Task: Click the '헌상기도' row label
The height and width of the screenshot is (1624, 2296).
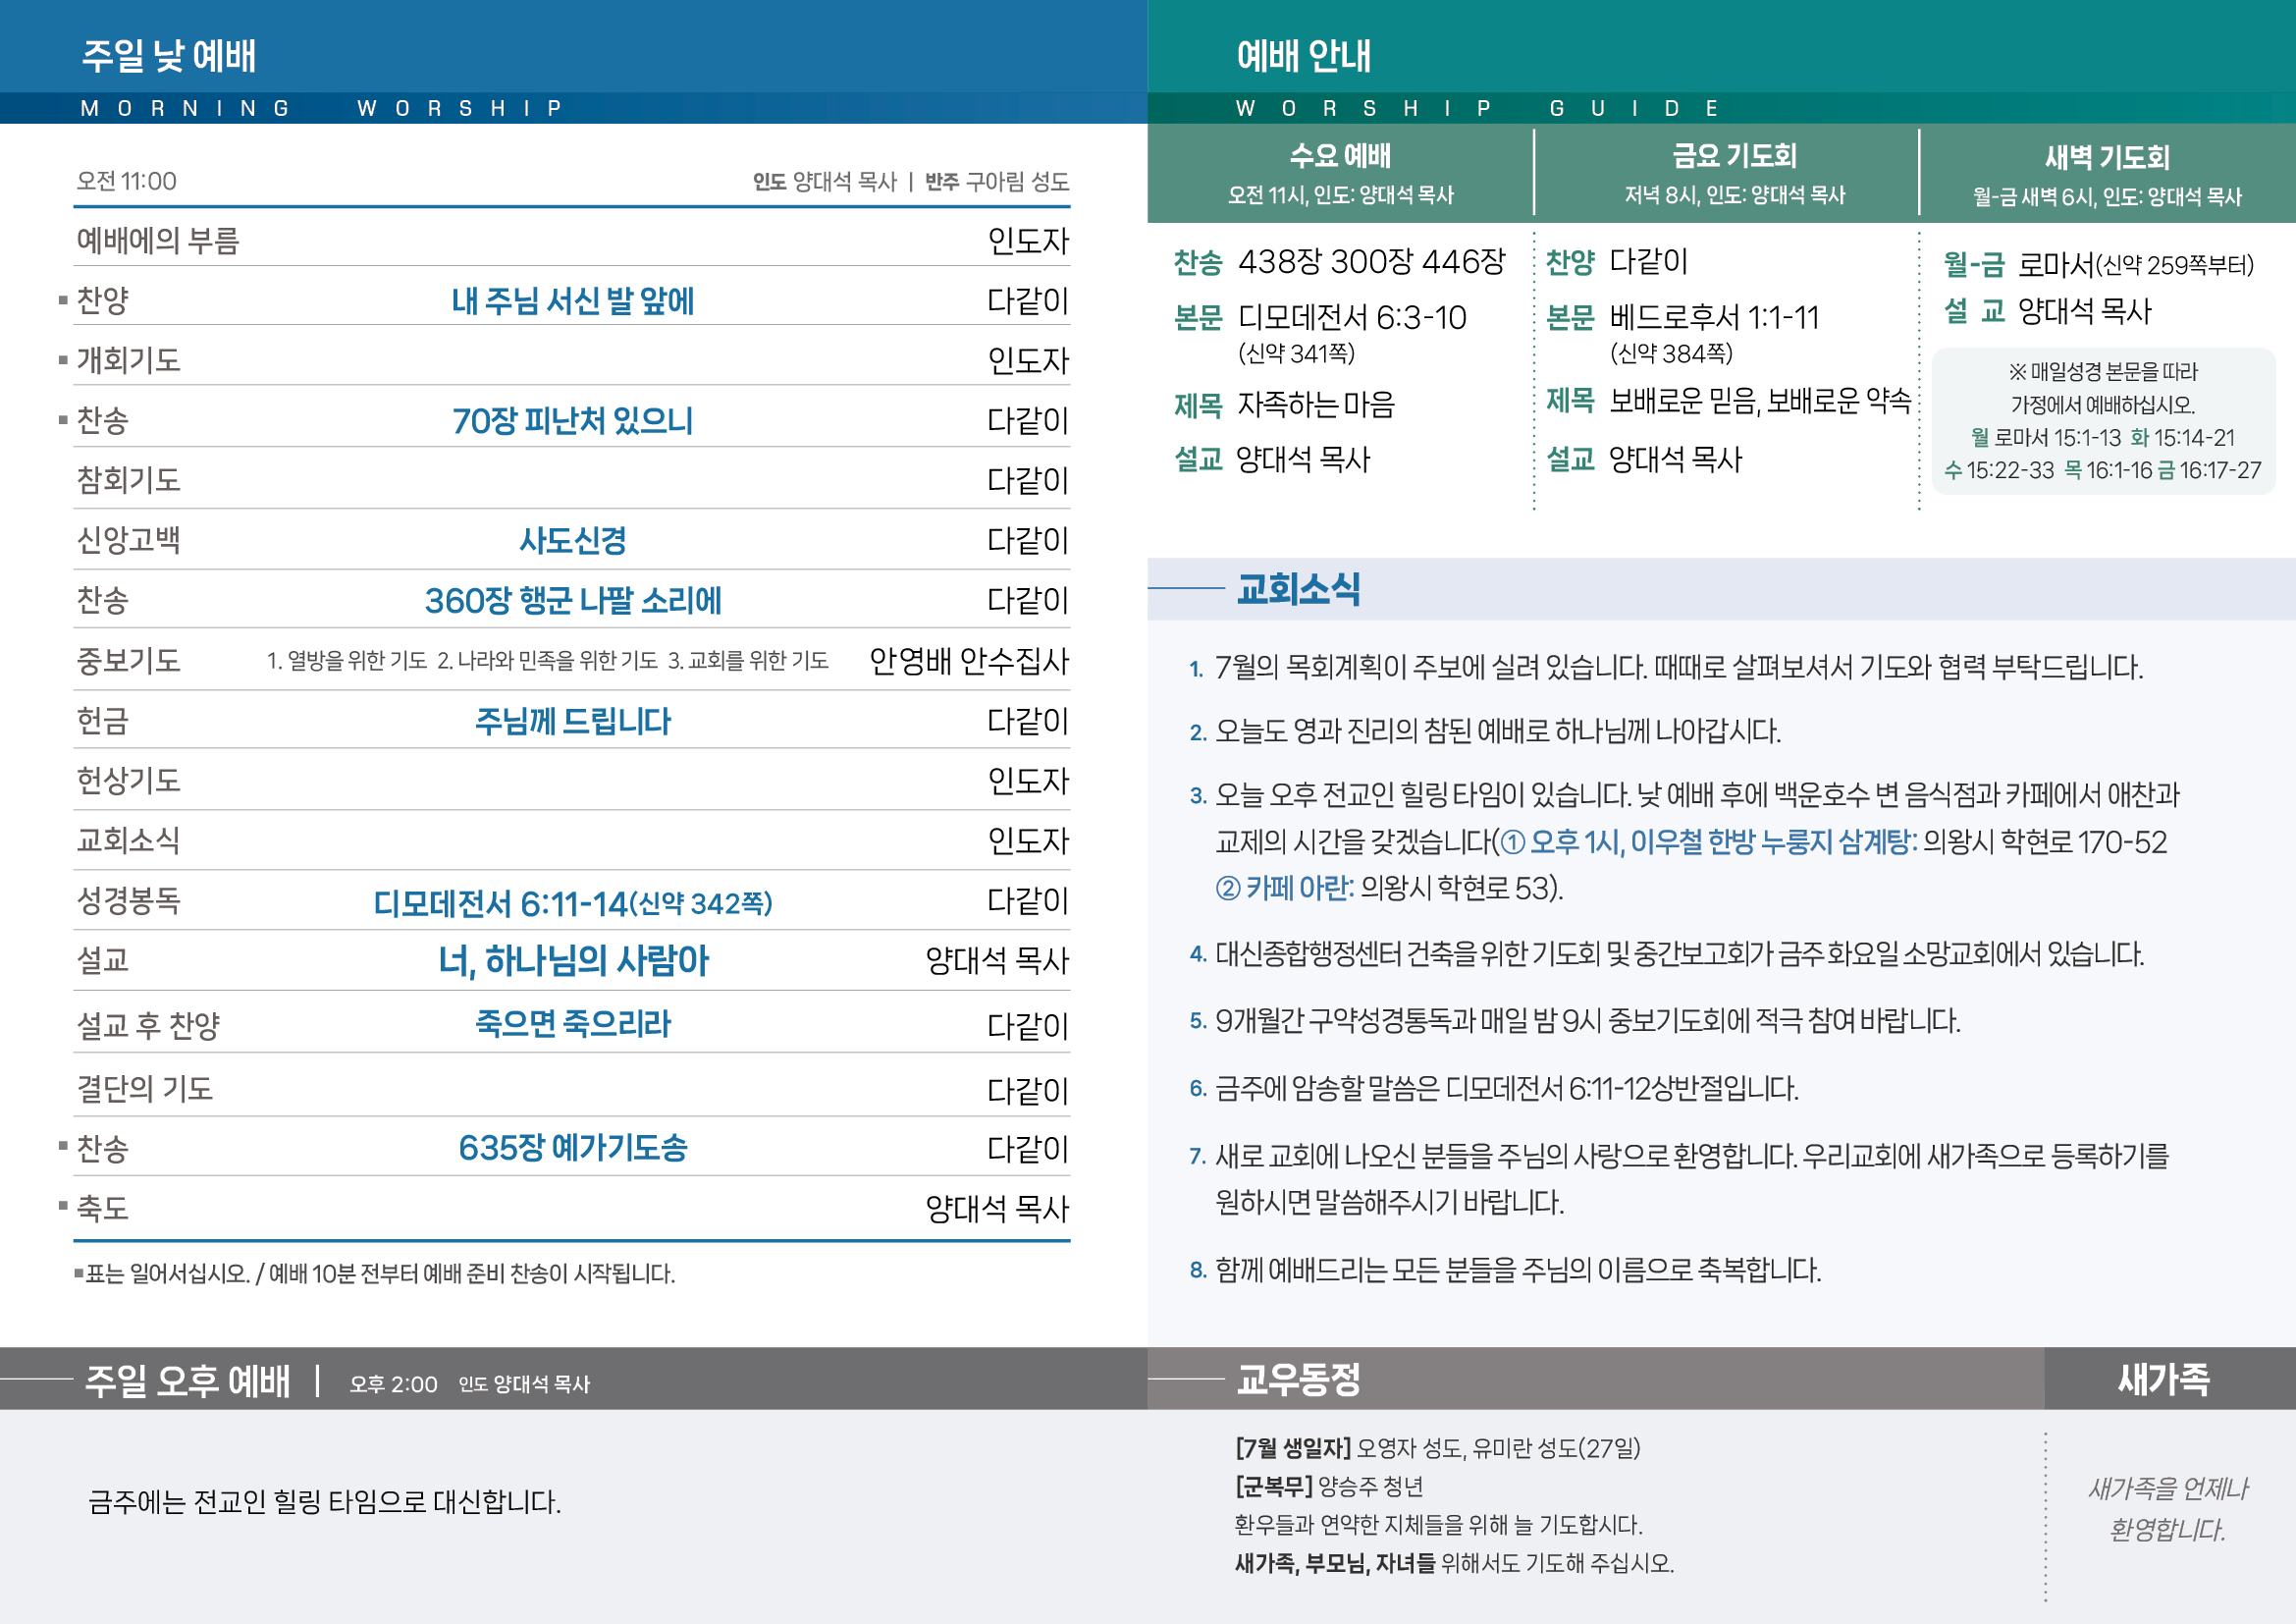Action: [x=129, y=780]
